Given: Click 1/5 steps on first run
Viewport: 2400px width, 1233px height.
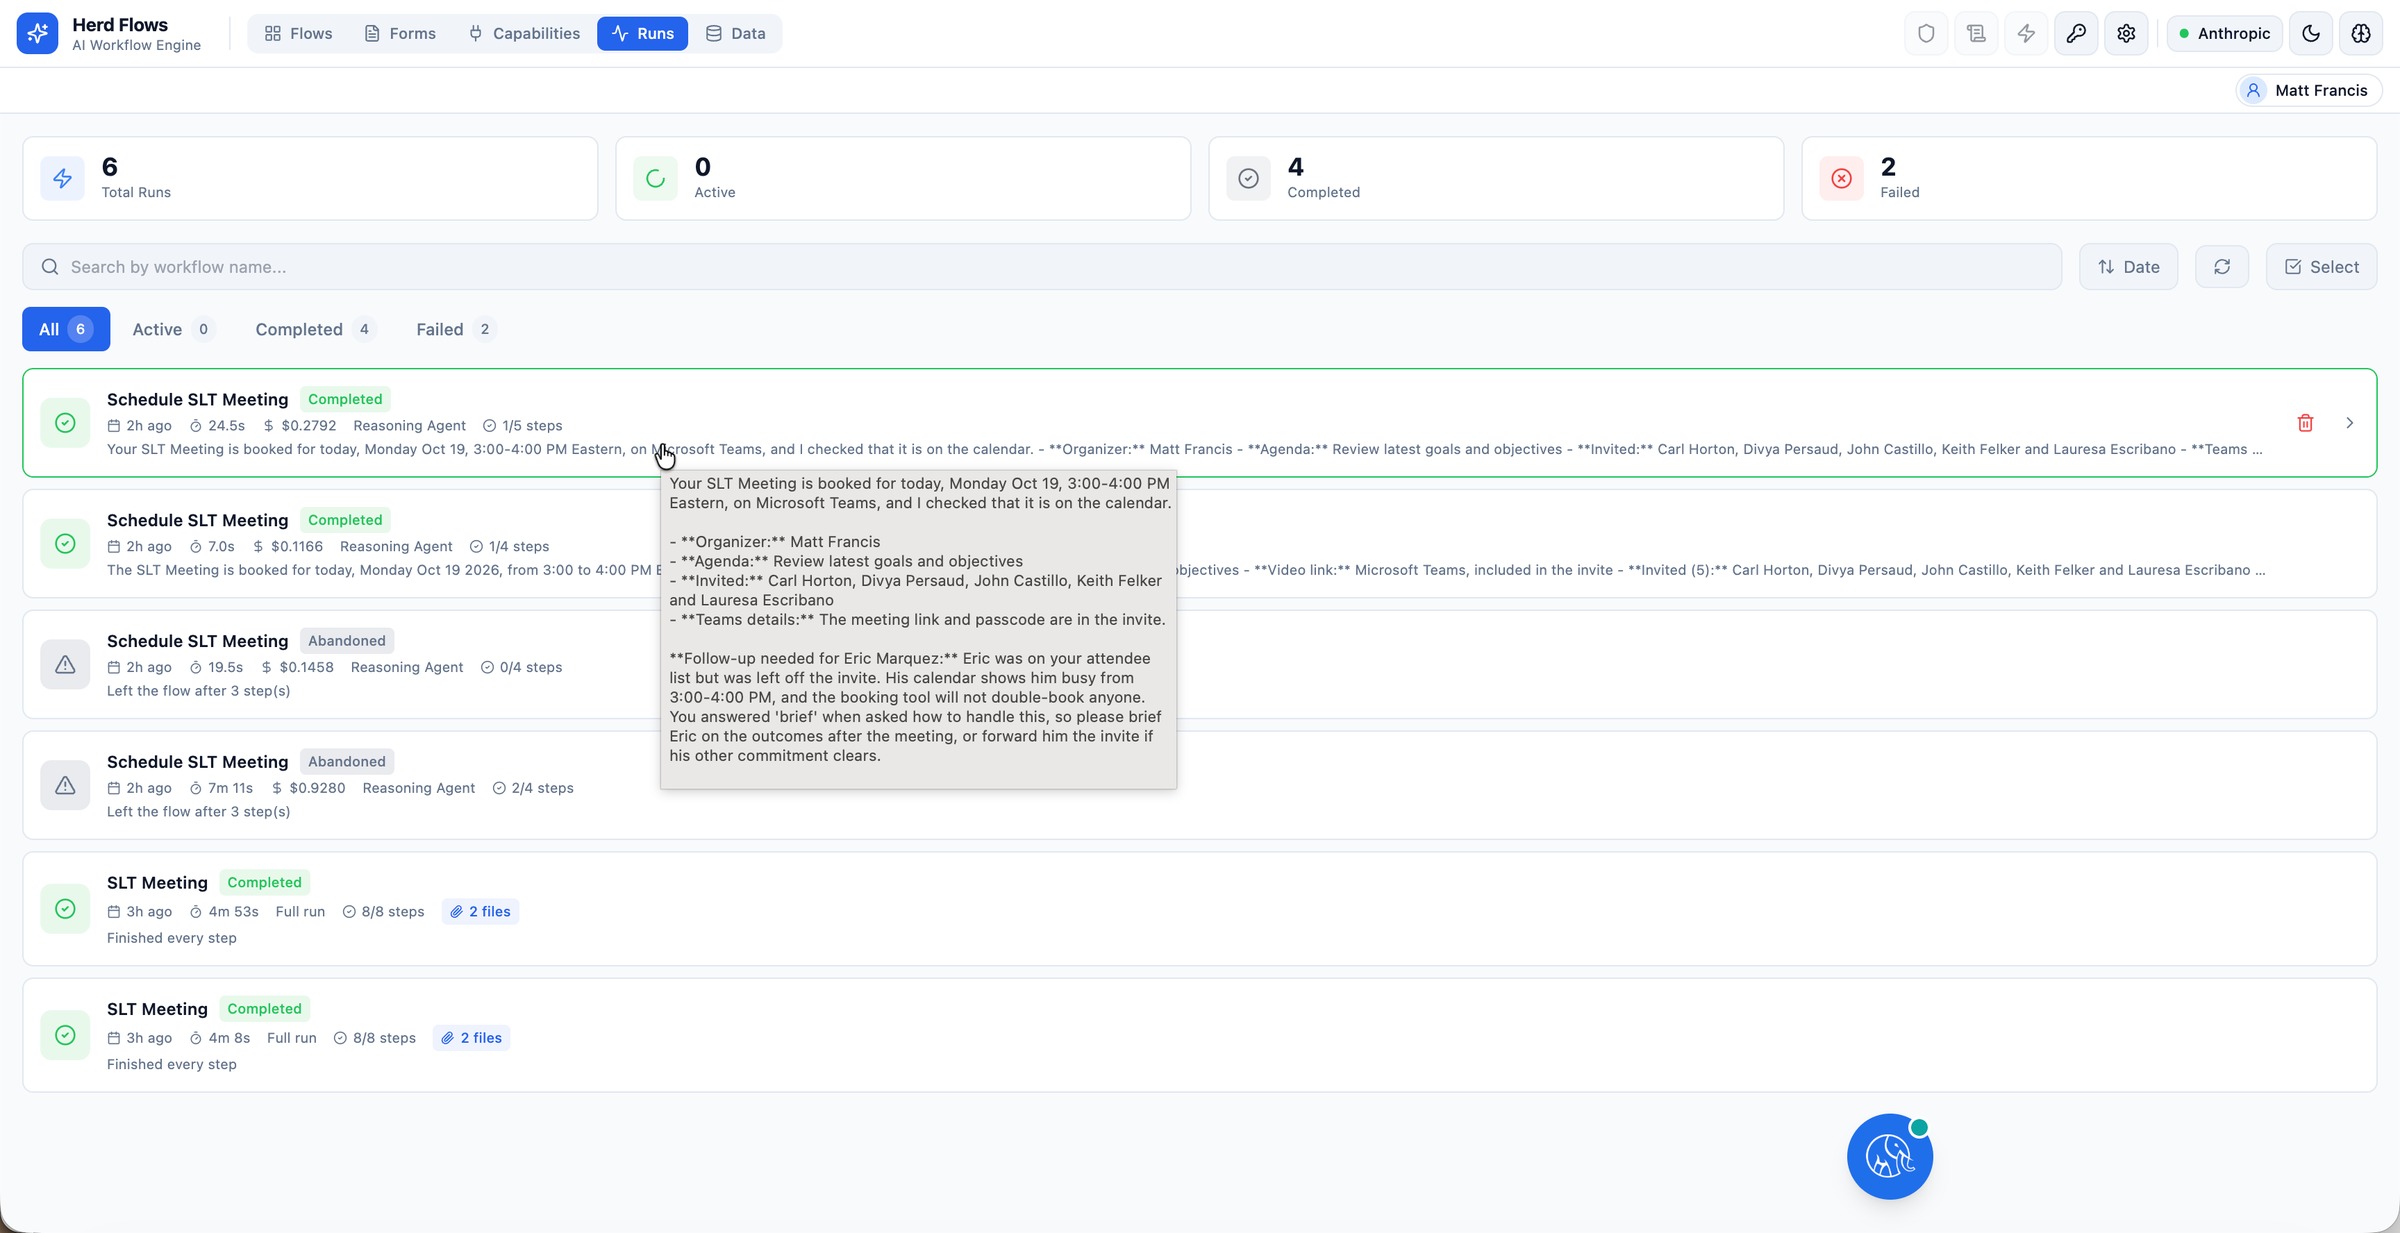Looking at the screenshot, I should point(523,426).
